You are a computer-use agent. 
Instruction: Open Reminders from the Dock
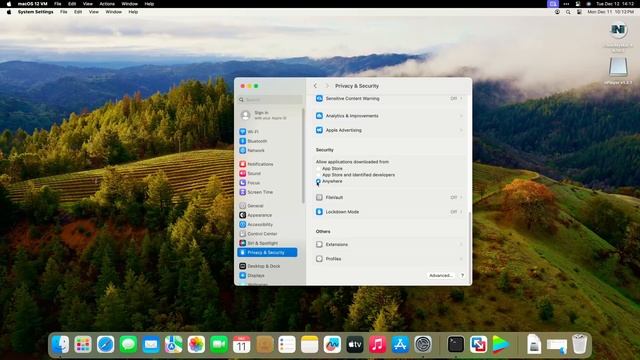[x=287, y=344]
